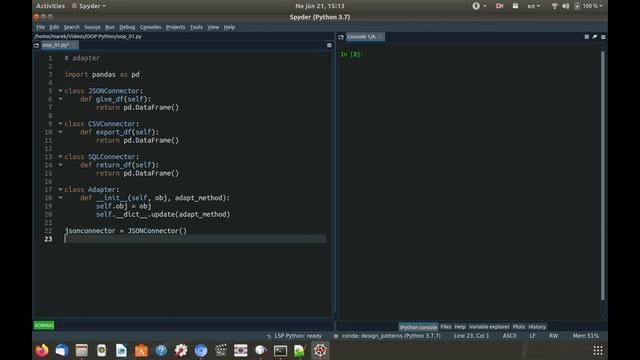Open the Debug menu
This screenshot has width=640, height=360.
(x=127, y=27)
